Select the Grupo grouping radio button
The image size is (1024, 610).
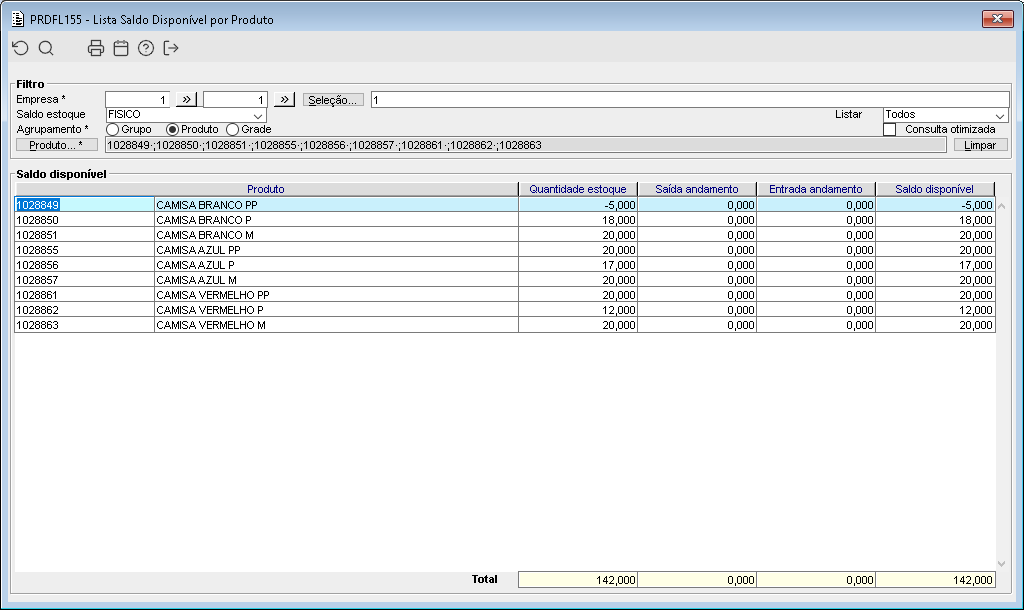113,129
